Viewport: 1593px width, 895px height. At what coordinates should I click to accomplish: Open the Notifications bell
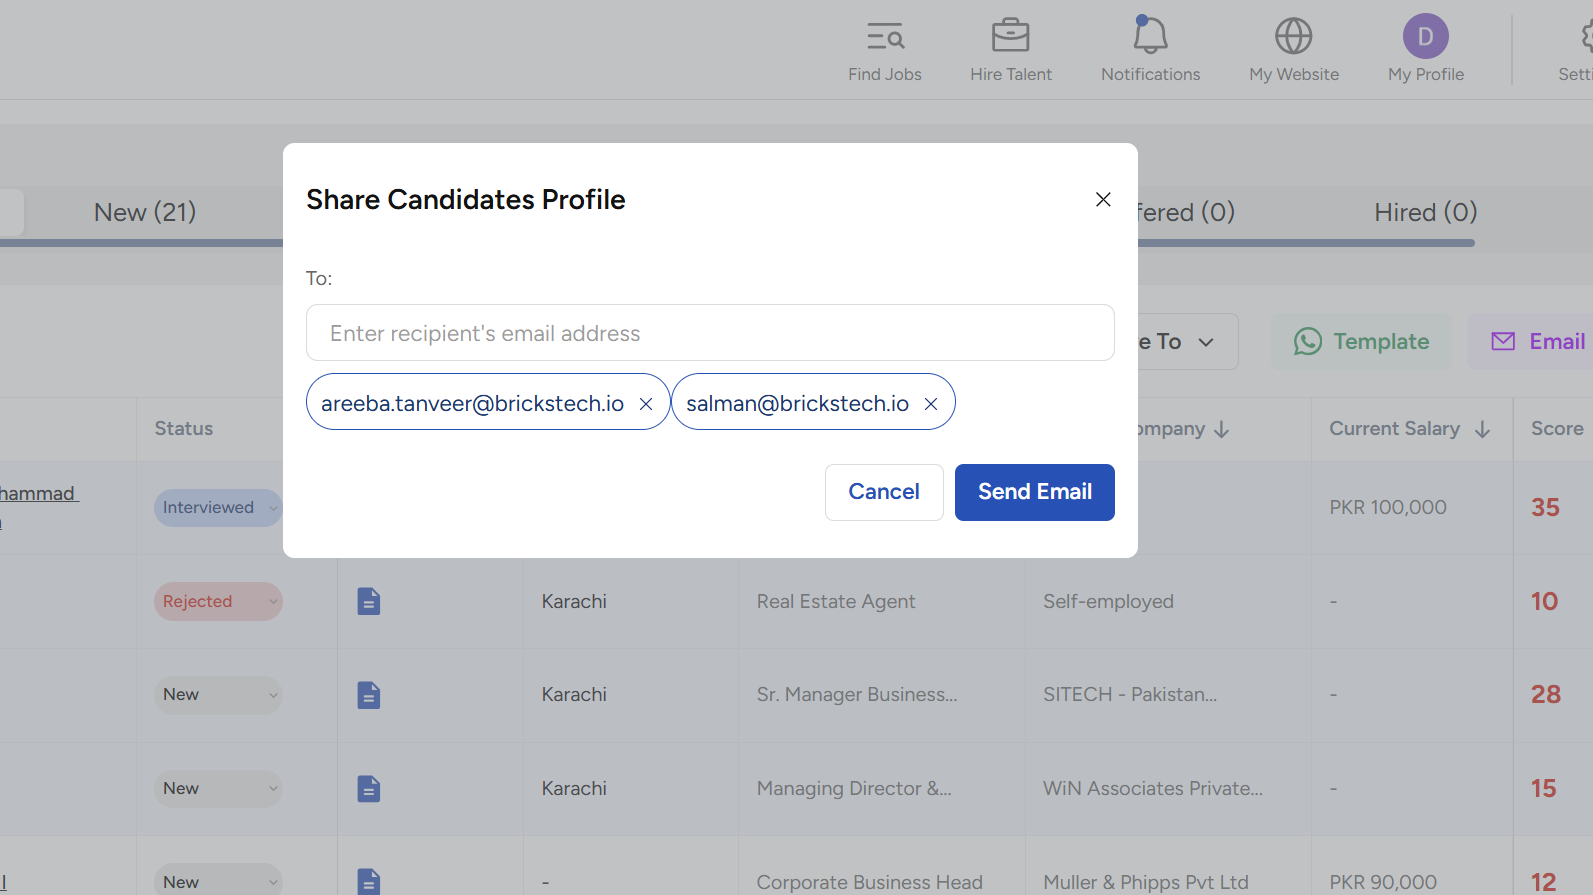[1150, 37]
